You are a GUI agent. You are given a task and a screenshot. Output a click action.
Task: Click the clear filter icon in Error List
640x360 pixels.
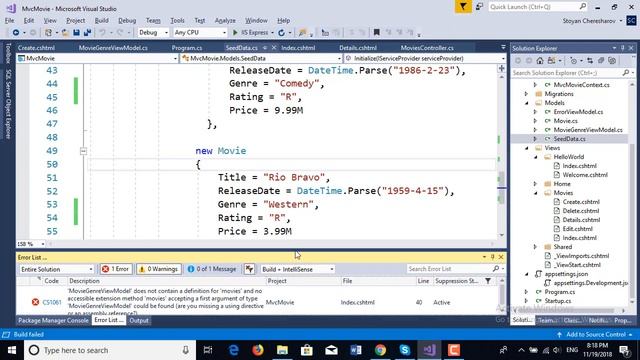tap(249, 269)
